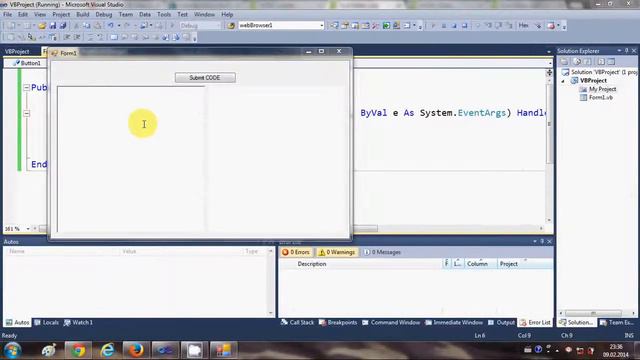Open the Help menu
Viewport: 640px width, 360px height.
click(x=227, y=14)
